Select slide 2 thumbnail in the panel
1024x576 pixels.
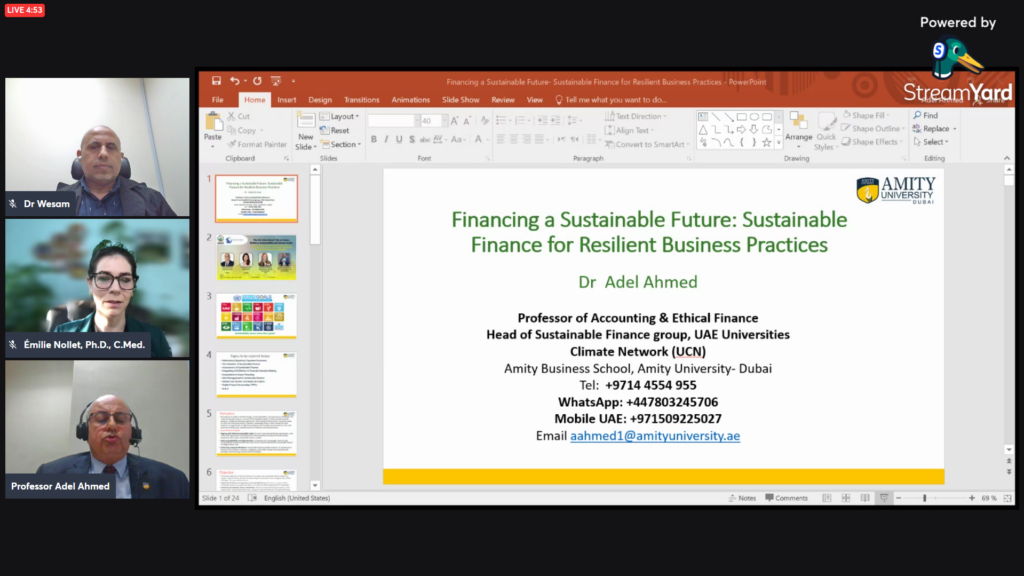coord(257,257)
